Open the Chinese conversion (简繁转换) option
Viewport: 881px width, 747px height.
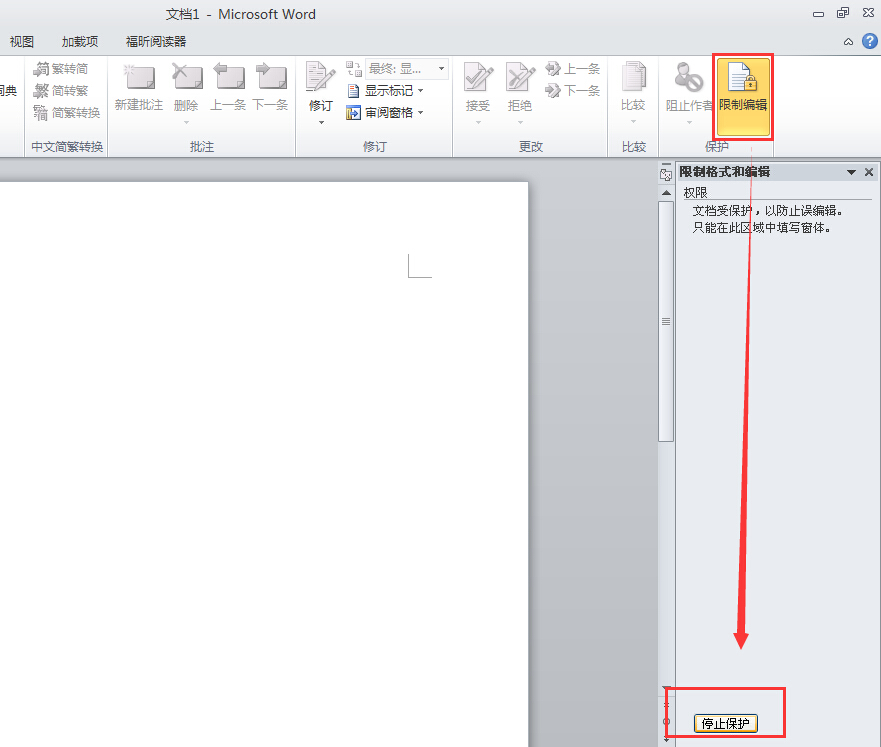pyautogui.click(x=67, y=113)
